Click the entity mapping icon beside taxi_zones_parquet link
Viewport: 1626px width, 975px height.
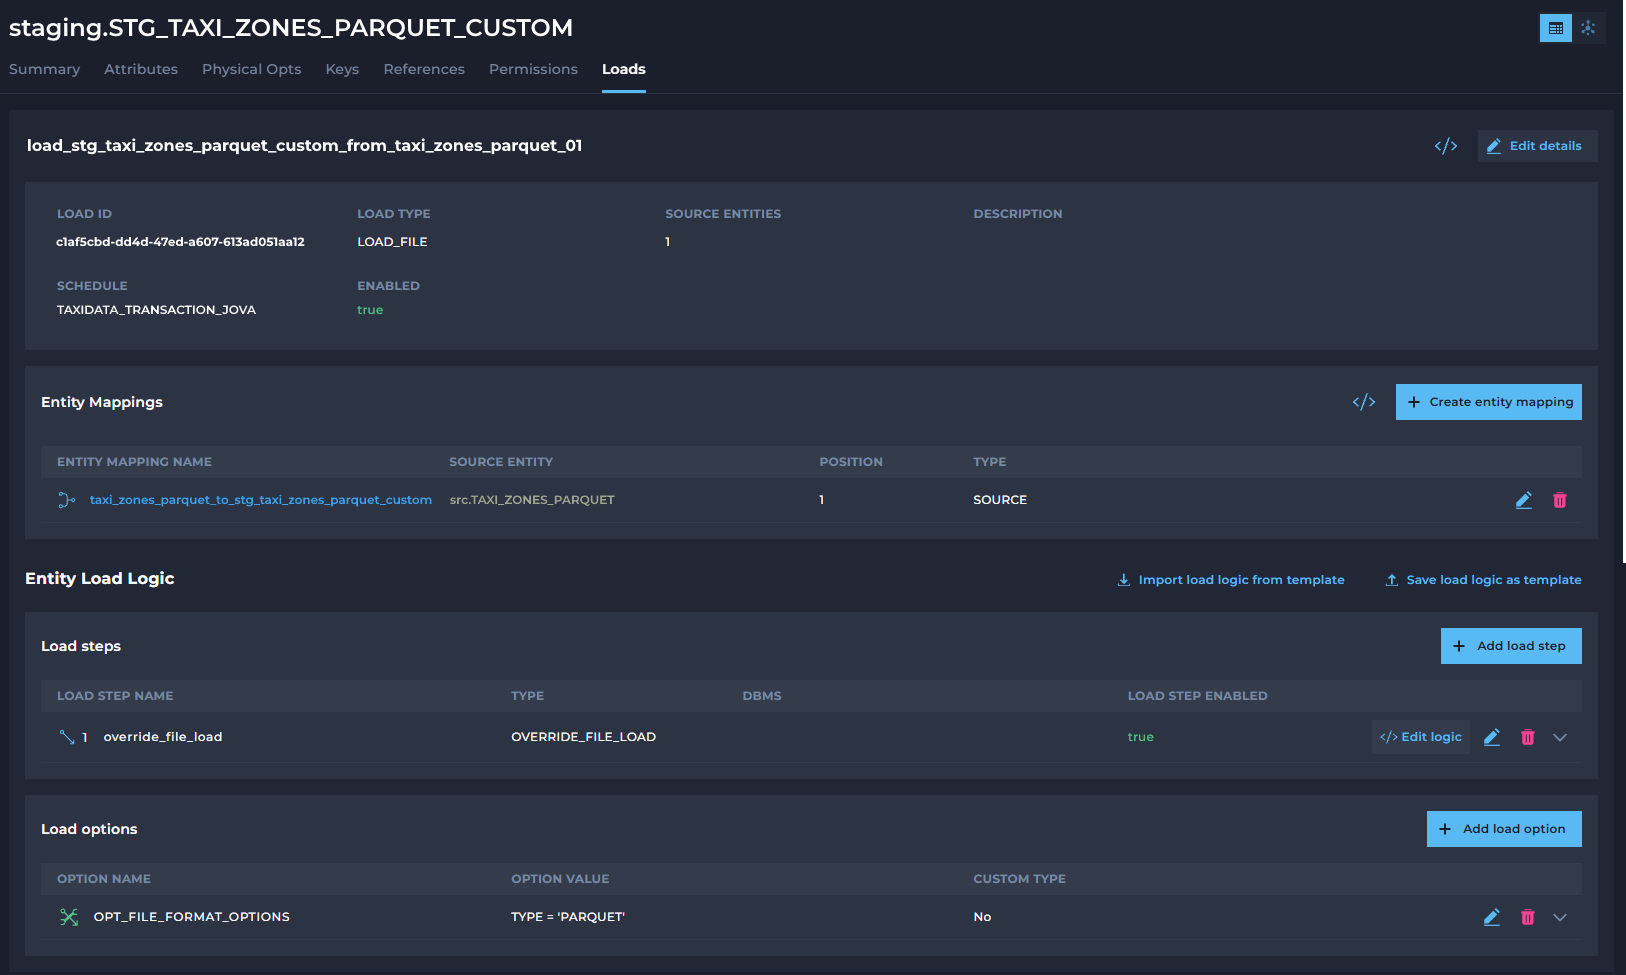[x=67, y=500]
